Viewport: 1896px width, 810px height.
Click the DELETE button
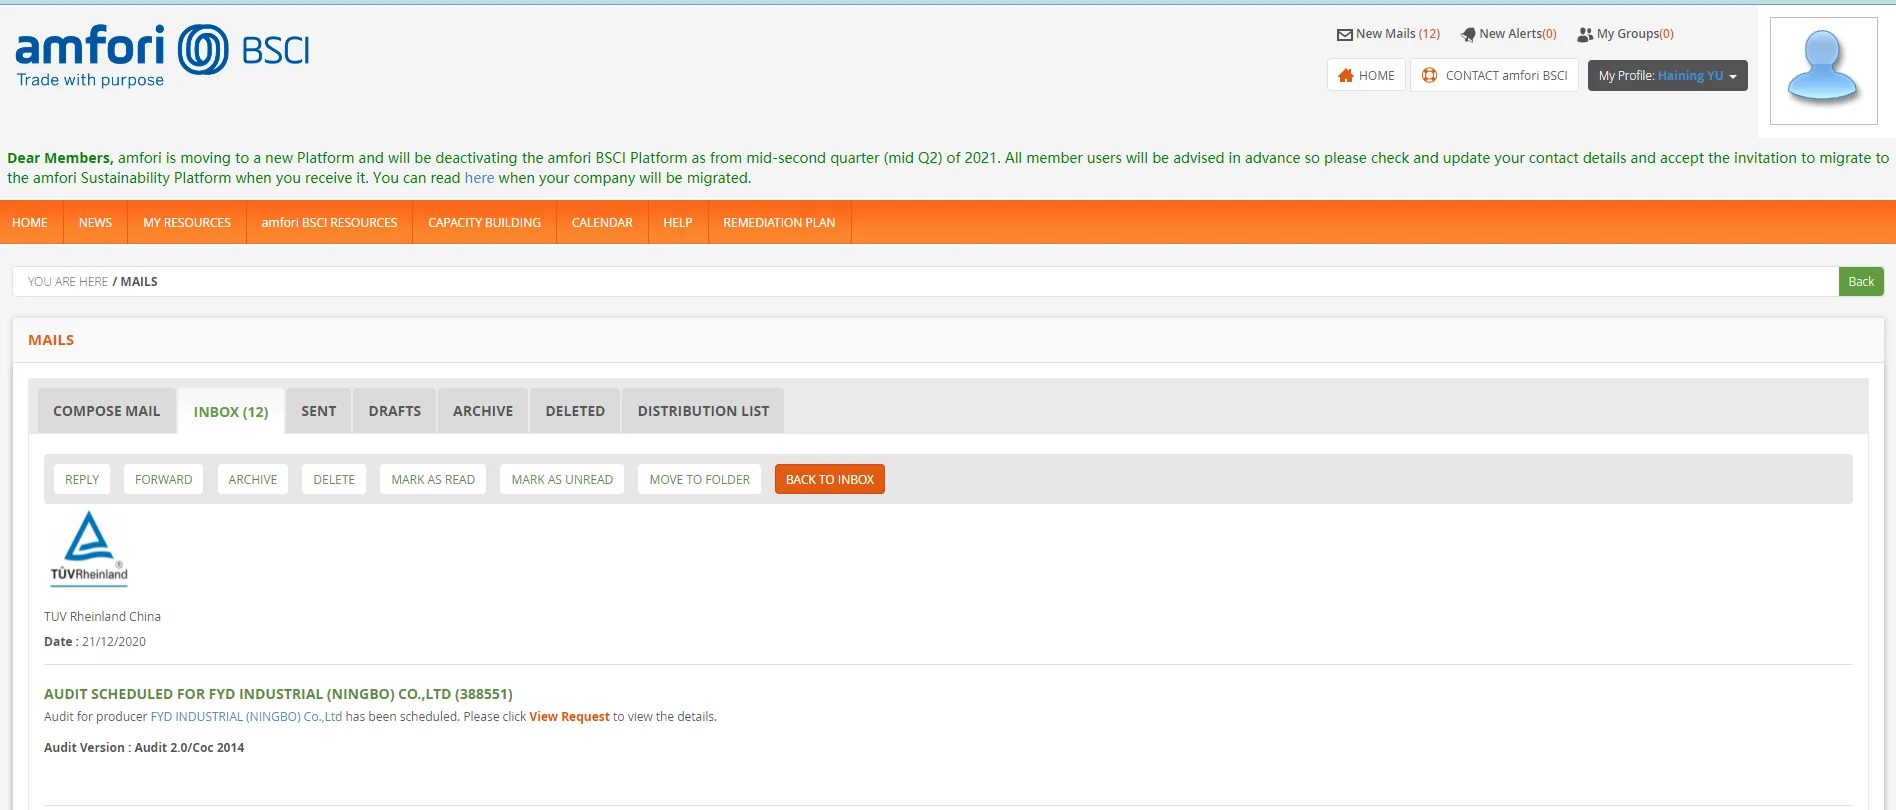tap(334, 480)
